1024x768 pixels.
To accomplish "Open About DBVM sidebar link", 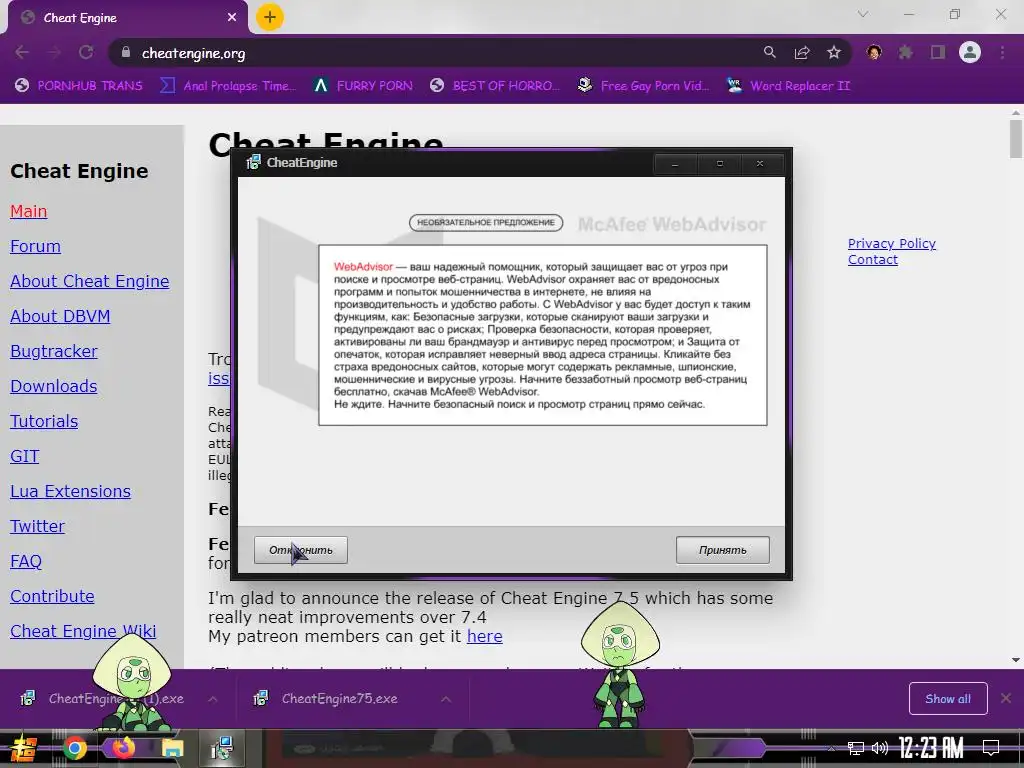I will (x=60, y=316).
